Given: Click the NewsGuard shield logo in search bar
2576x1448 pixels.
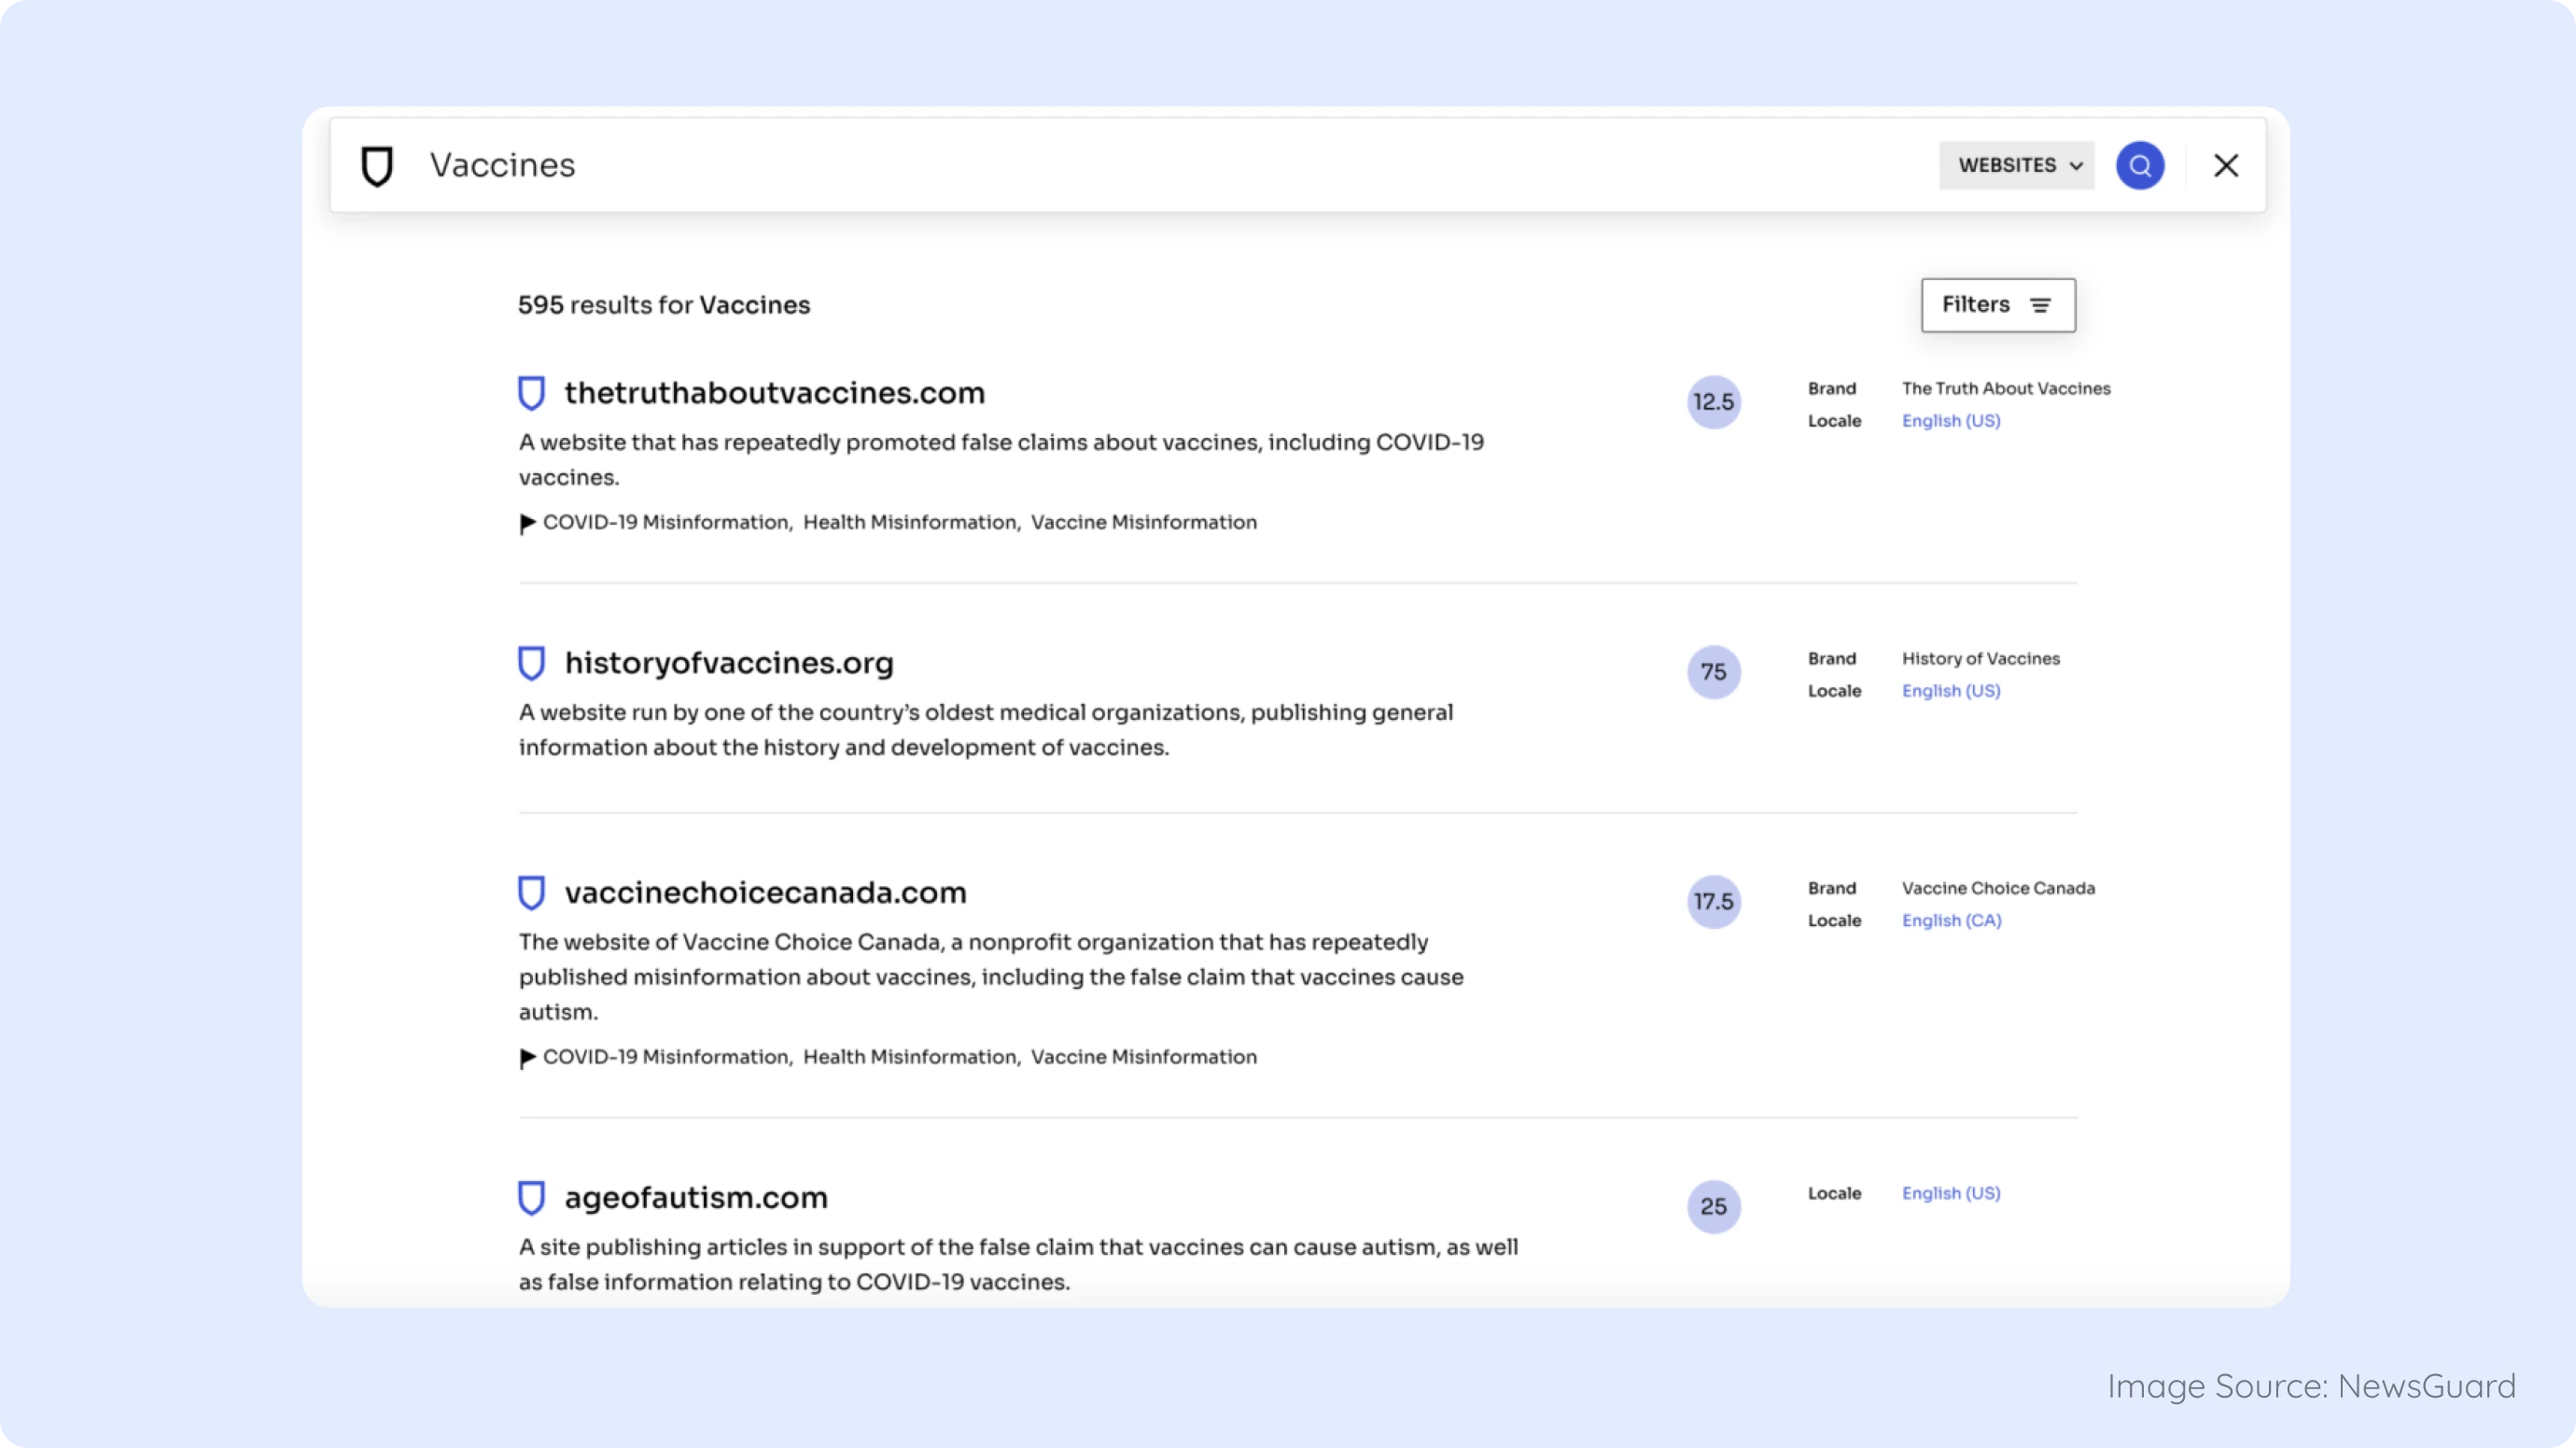Looking at the screenshot, I should coord(377,166).
